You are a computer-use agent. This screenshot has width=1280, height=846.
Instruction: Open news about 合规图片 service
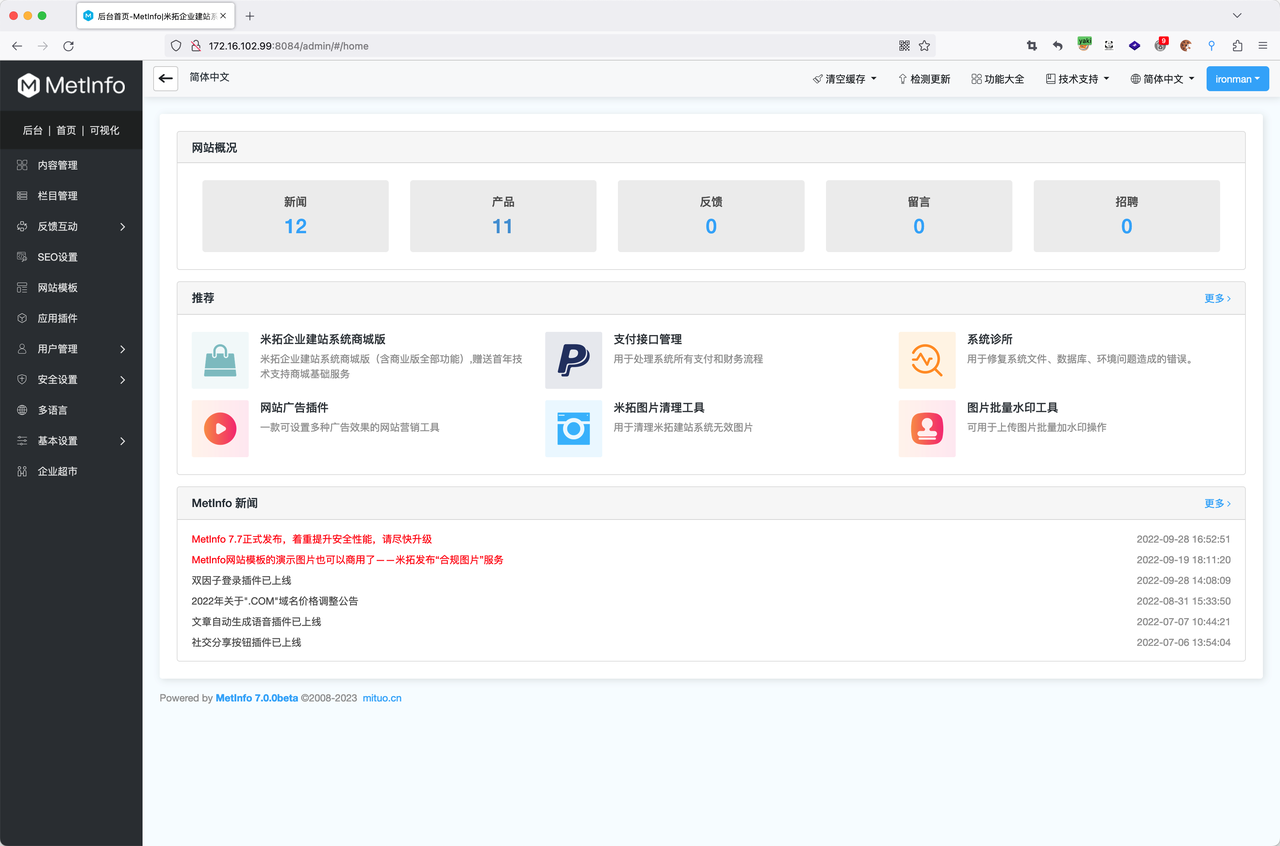tap(348, 560)
